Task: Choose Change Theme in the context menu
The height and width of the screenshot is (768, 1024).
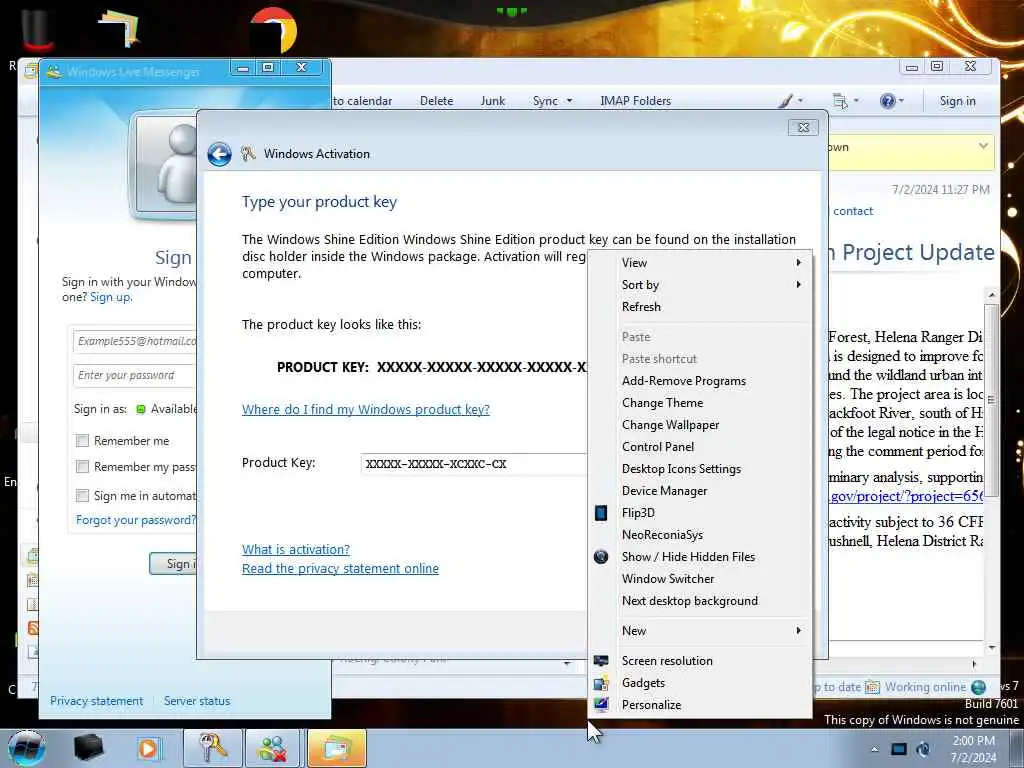Action: click(x=662, y=403)
